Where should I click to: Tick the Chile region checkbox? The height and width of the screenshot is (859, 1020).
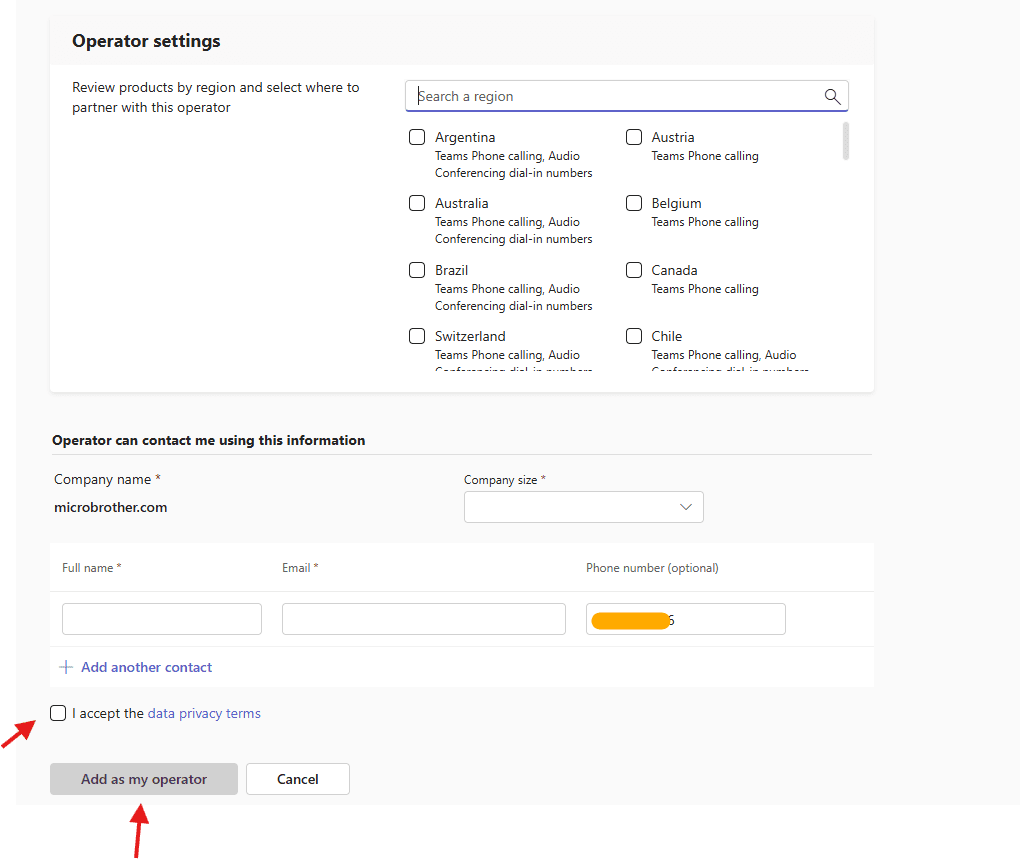coord(634,336)
